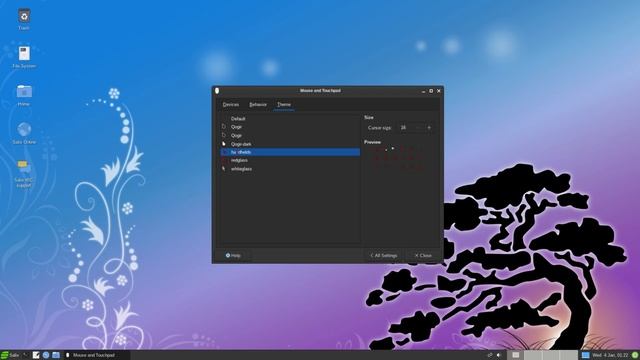
Task: Open Help for Mouse and Touchpad
Action: 233,256
